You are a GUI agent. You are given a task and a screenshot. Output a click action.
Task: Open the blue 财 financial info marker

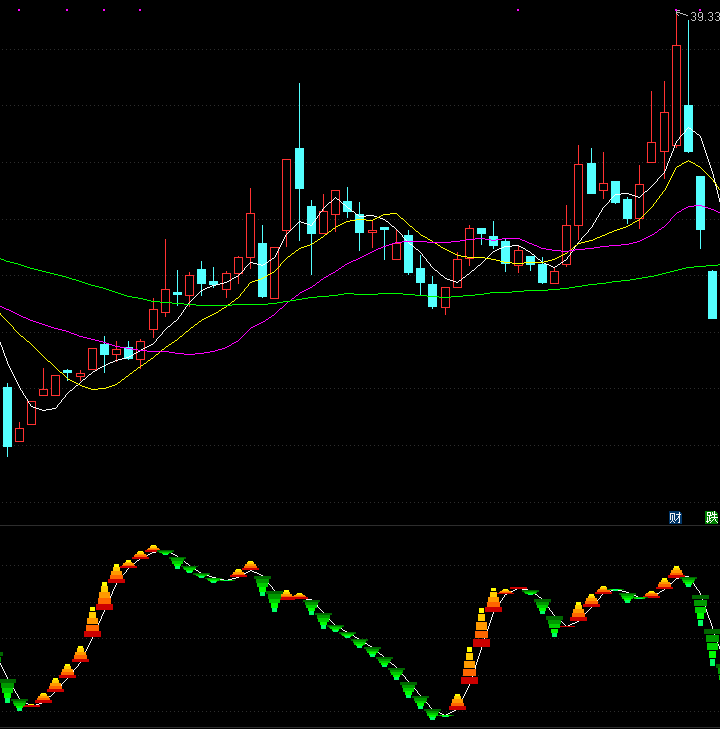tap(675, 517)
